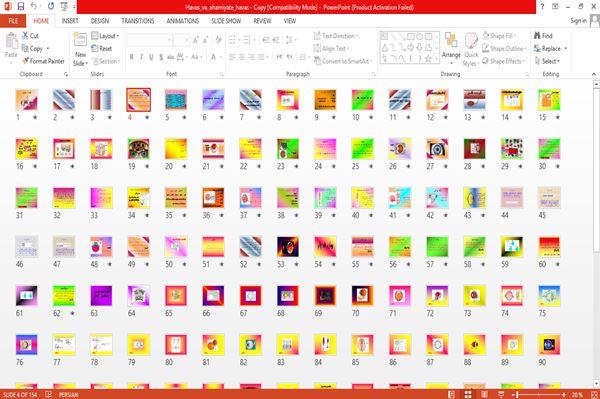Open the font size combo box
The height and width of the screenshot is (399, 600).
click(x=181, y=40)
